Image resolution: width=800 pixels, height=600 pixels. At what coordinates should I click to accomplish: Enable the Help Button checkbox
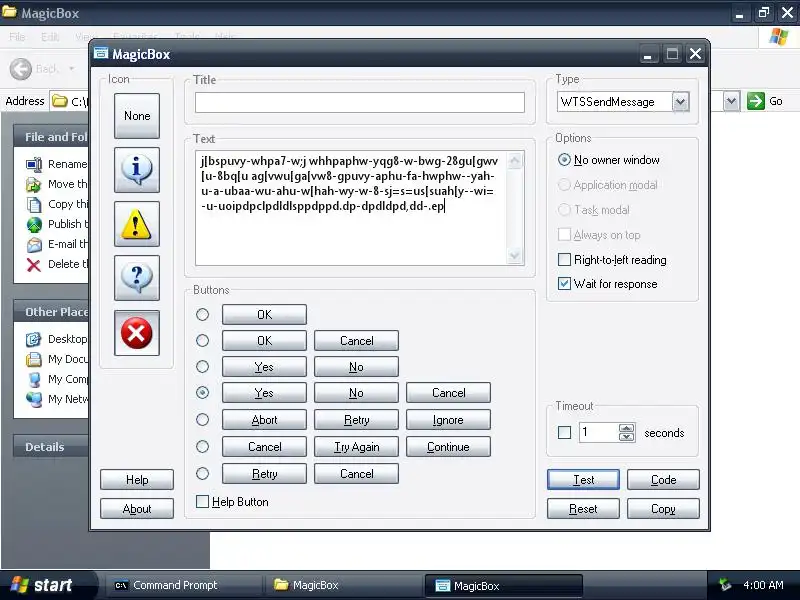pyautogui.click(x=203, y=502)
